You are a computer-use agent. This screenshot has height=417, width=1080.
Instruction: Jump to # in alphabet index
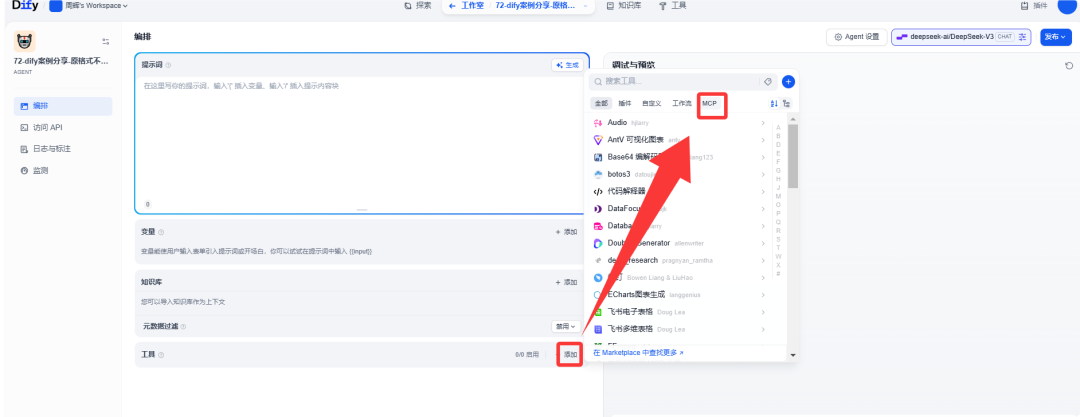pyautogui.click(x=778, y=274)
